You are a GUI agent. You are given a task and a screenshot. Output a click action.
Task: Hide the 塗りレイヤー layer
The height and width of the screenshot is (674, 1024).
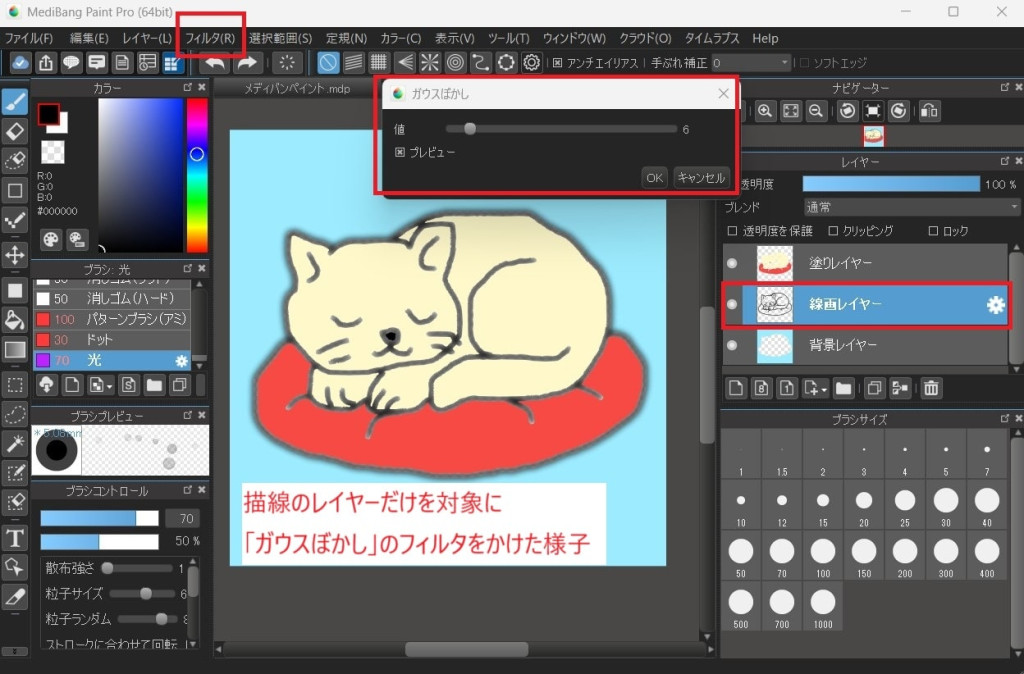tap(732, 263)
